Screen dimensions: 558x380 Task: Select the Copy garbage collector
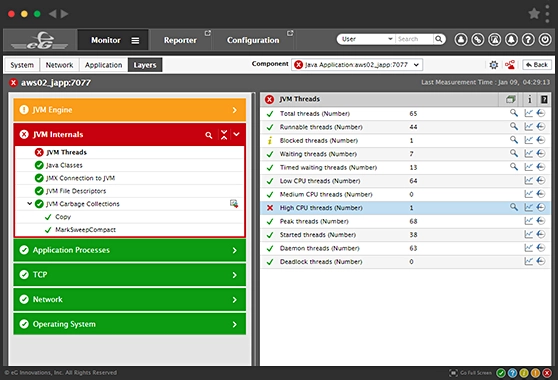[63, 217]
